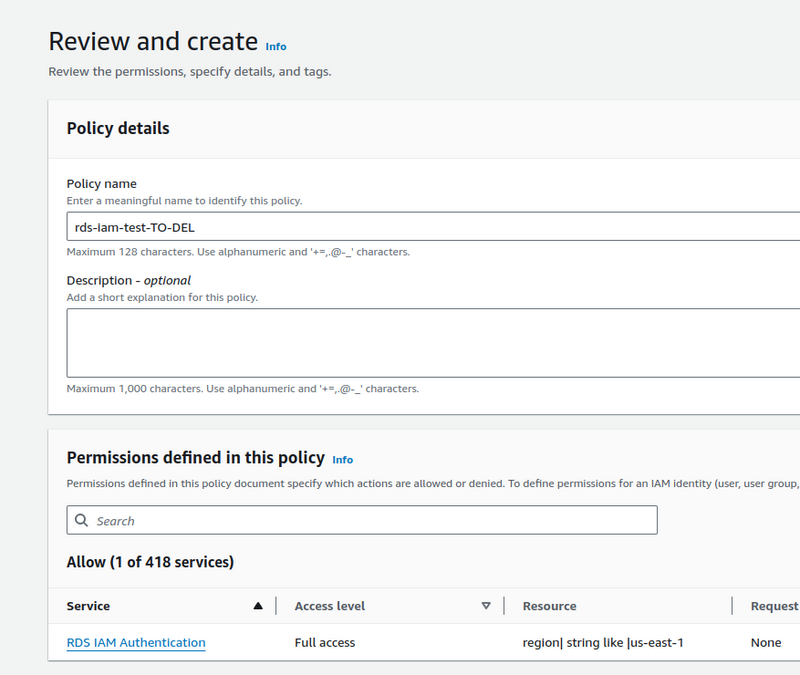Select the divider between Service and Access level
Viewport: 800px width, 675px height.
(276, 606)
